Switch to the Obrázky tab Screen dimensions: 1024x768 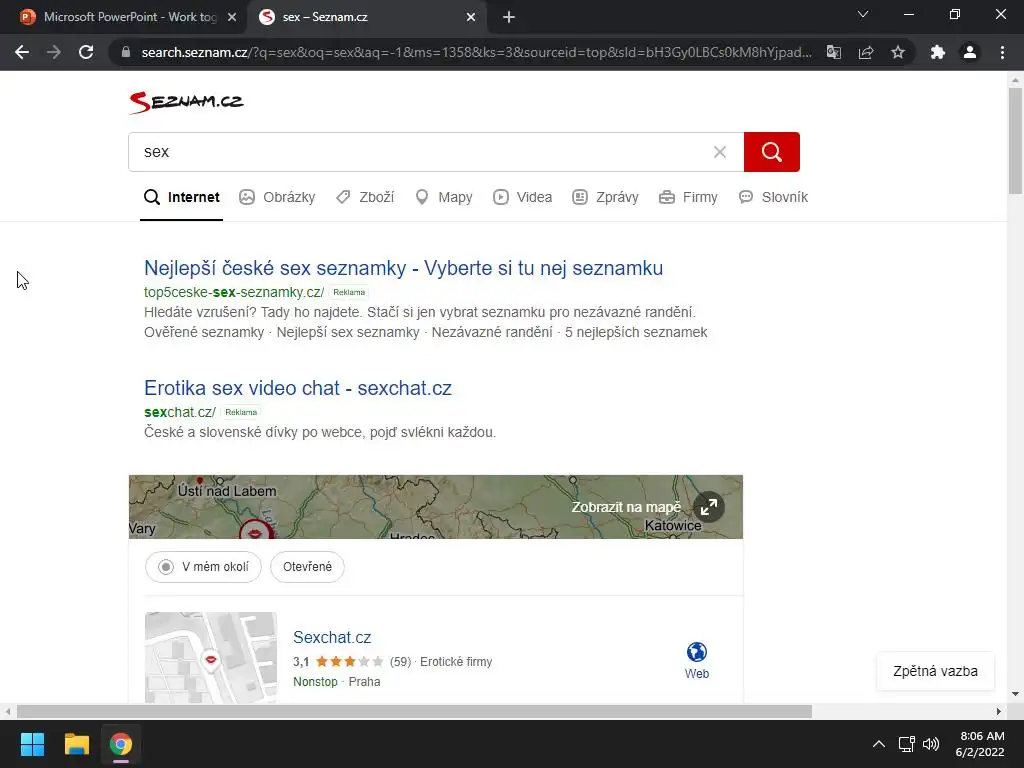point(277,197)
